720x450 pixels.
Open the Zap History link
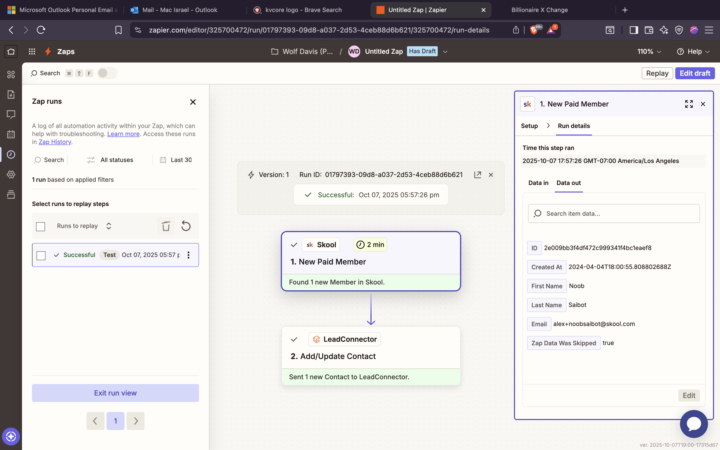(55, 142)
